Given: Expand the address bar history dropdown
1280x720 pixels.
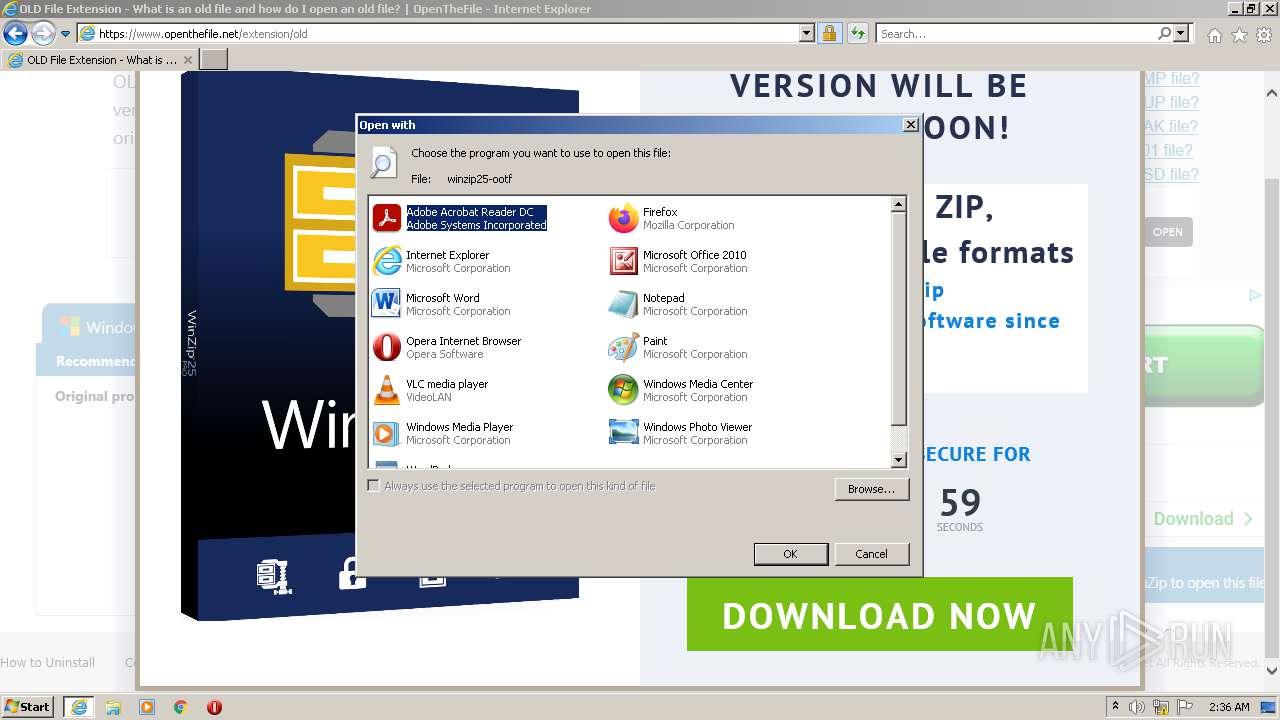Looking at the screenshot, I should [x=807, y=33].
